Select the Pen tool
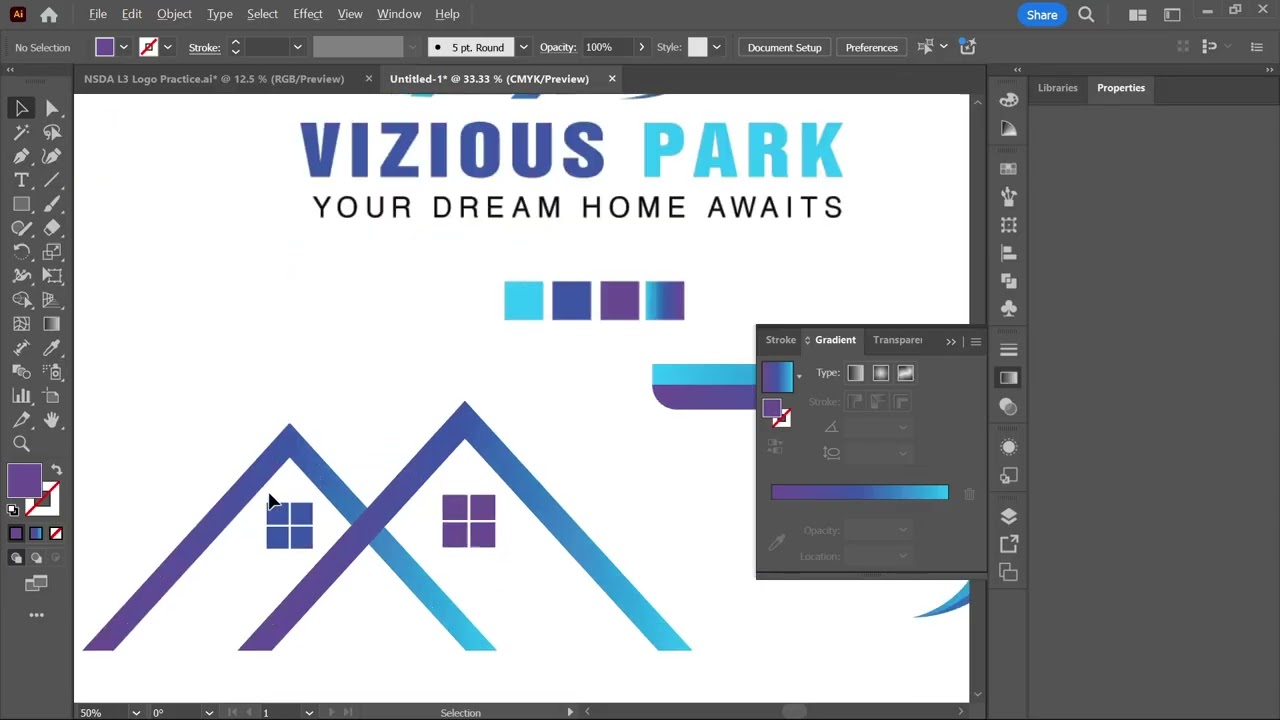 [x=21, y=156]
